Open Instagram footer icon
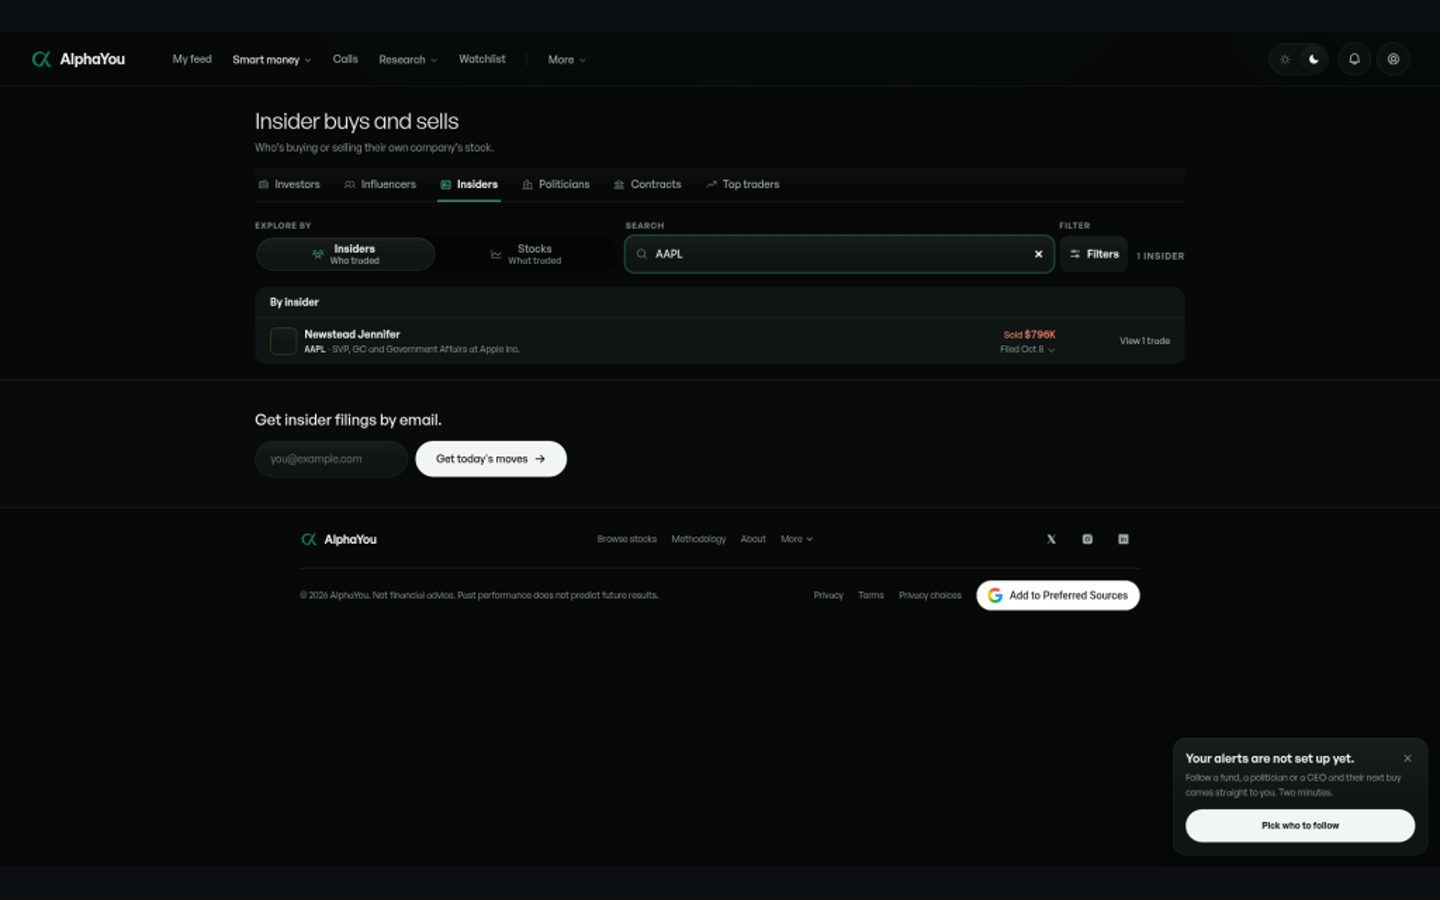Screen dimensions: 1440x900 pyautogui.click(x=1087, y=539)
